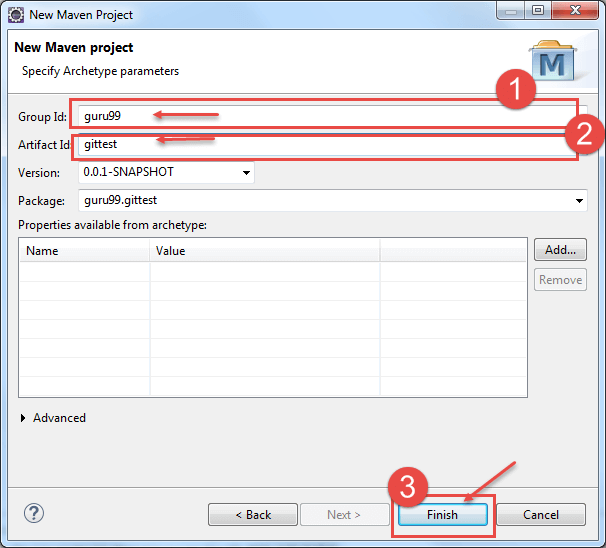The width and height of the screenshot is (606, 548).
Task: Click first empty row in properties table
Action: click(200, 272)
